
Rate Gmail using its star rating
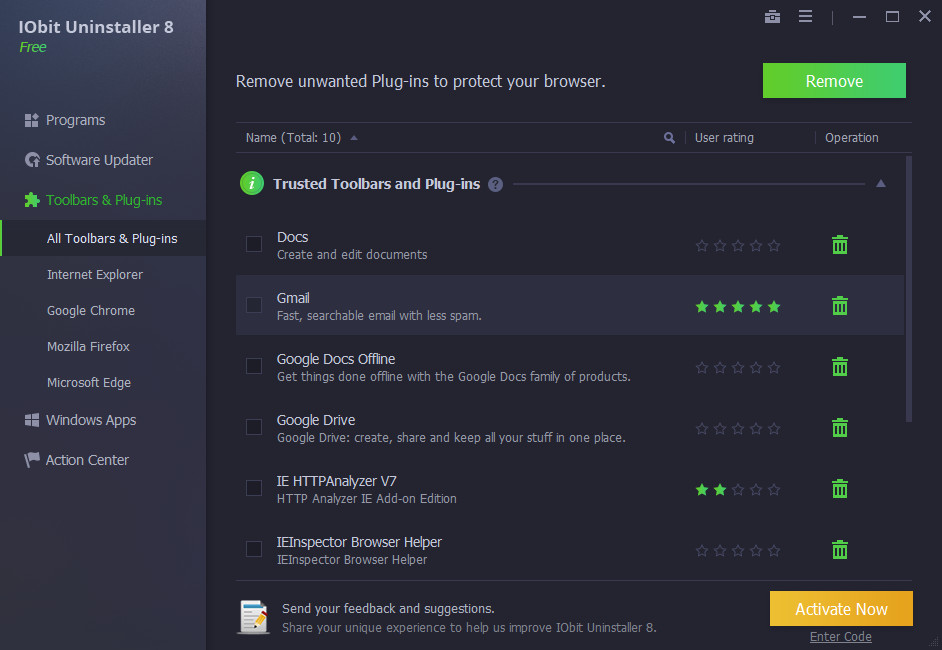pyautogui.click(x=738, y=307)
